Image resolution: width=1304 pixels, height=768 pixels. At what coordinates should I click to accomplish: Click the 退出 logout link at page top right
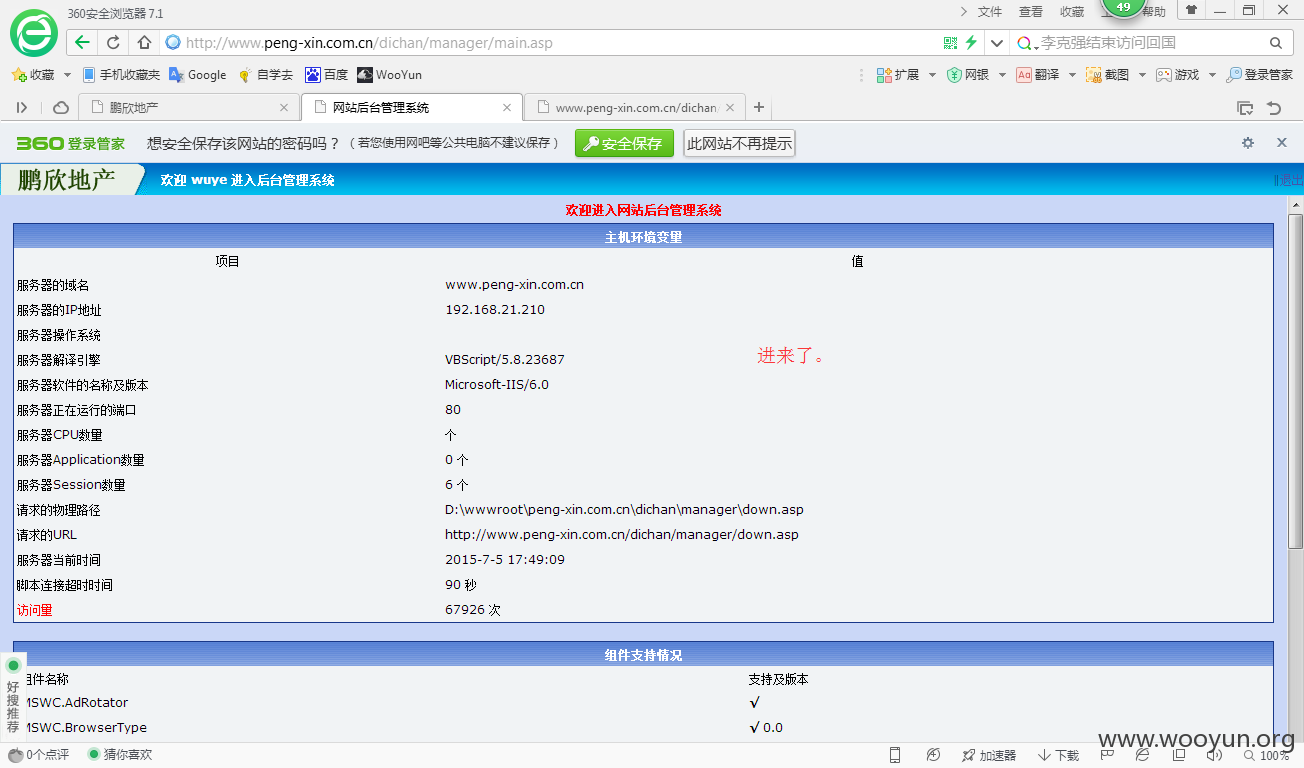point(1290,180)
